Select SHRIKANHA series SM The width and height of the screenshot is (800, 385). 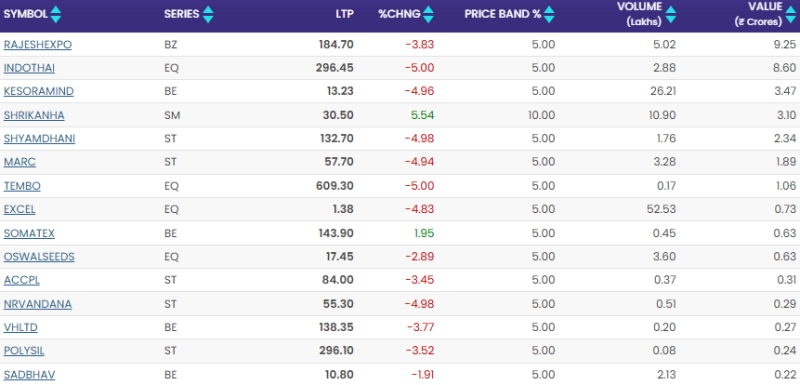tap(172, 115)
